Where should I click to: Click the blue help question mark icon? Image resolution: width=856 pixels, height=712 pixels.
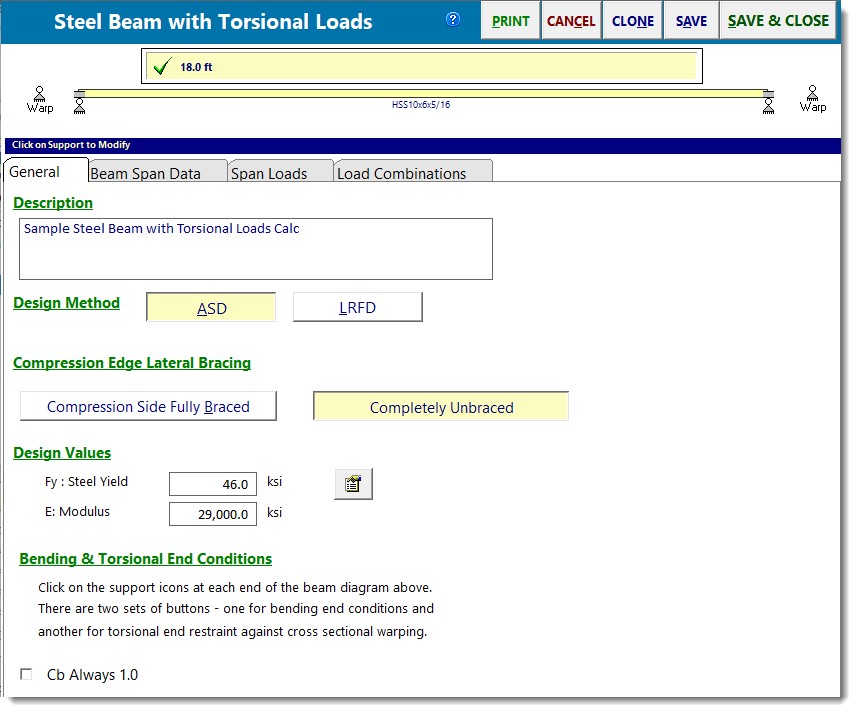(453, 19)
